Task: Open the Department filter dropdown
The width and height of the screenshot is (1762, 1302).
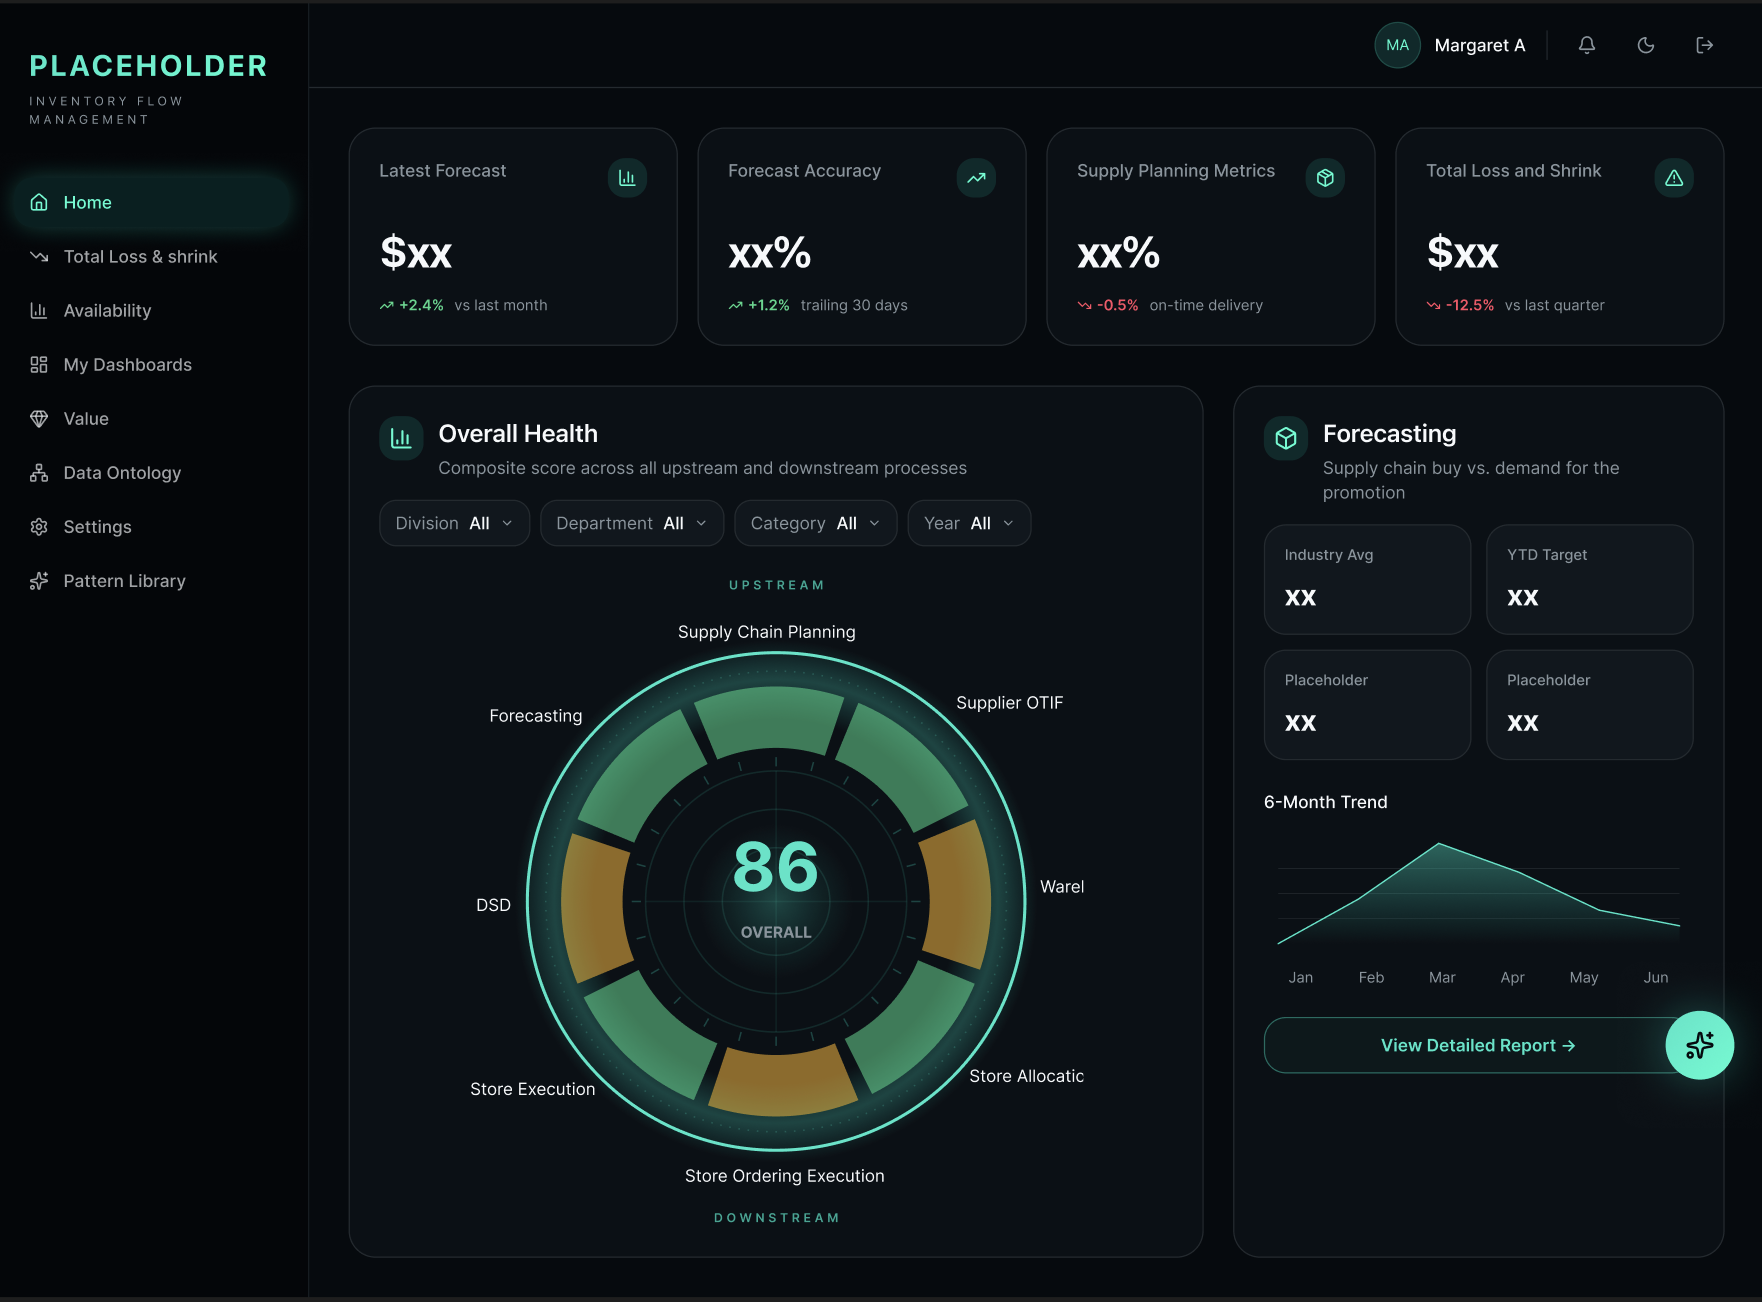Action: [632, 523]
